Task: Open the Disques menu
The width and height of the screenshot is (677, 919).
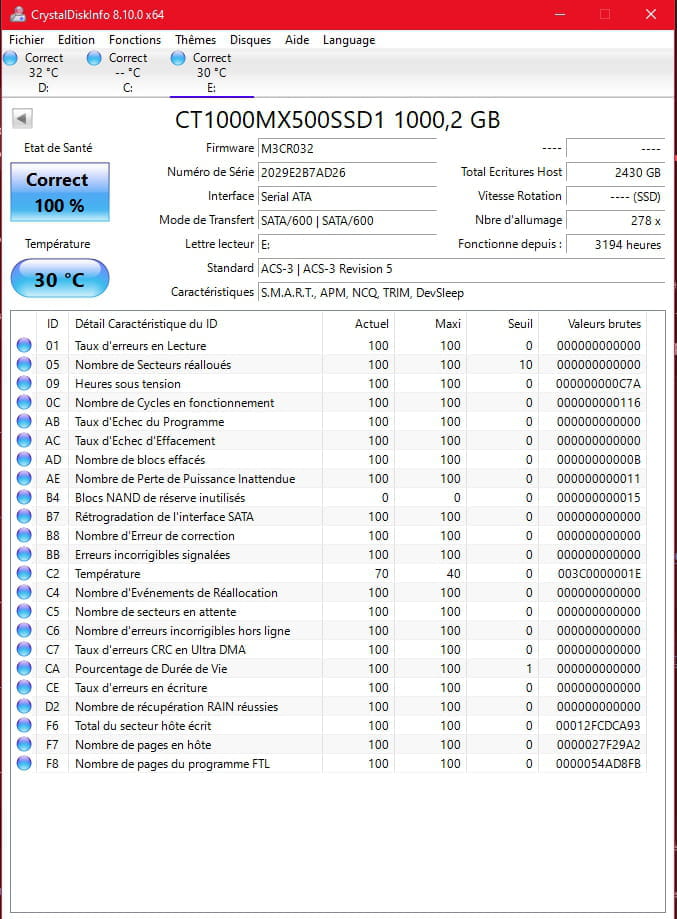Action: [x=250, y=40]
